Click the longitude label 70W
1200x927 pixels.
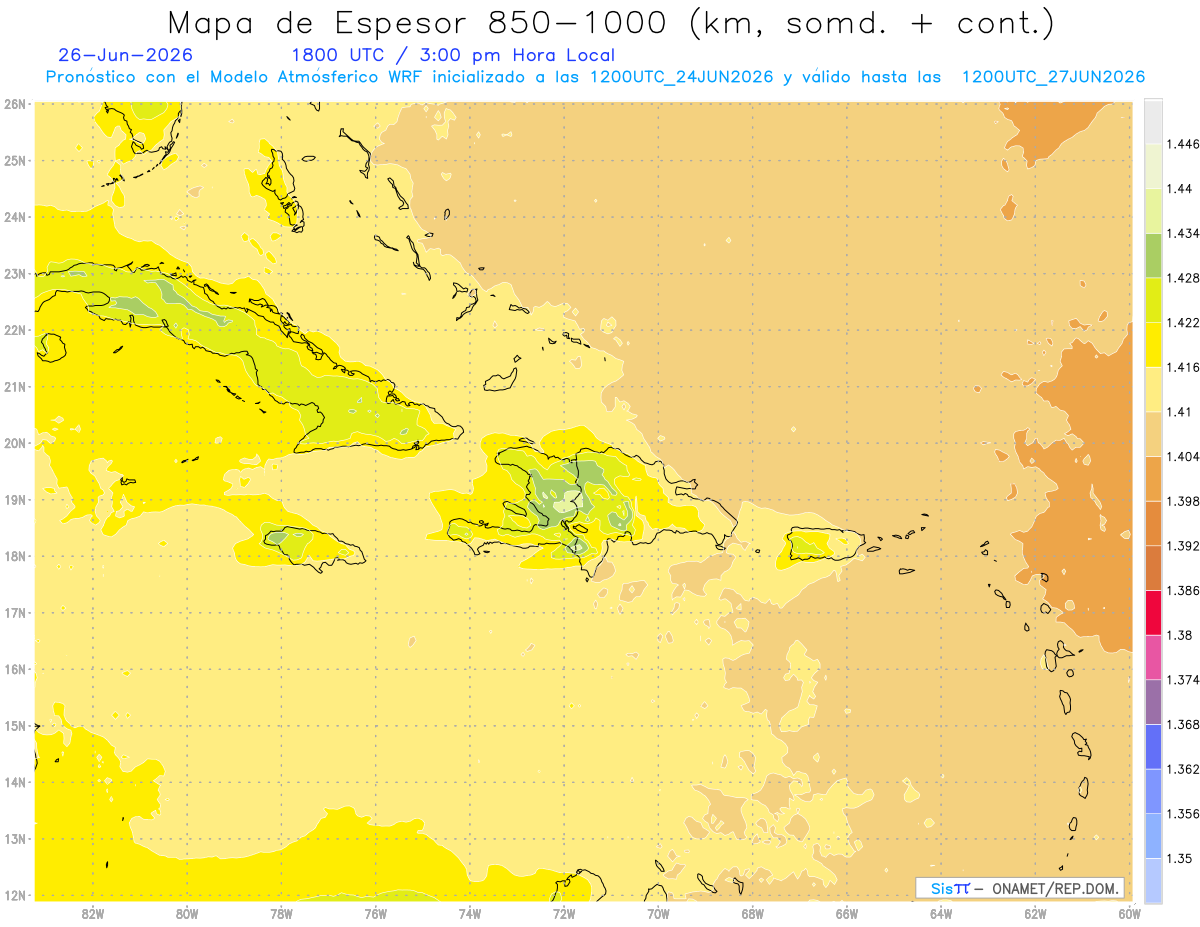point(658,913)
